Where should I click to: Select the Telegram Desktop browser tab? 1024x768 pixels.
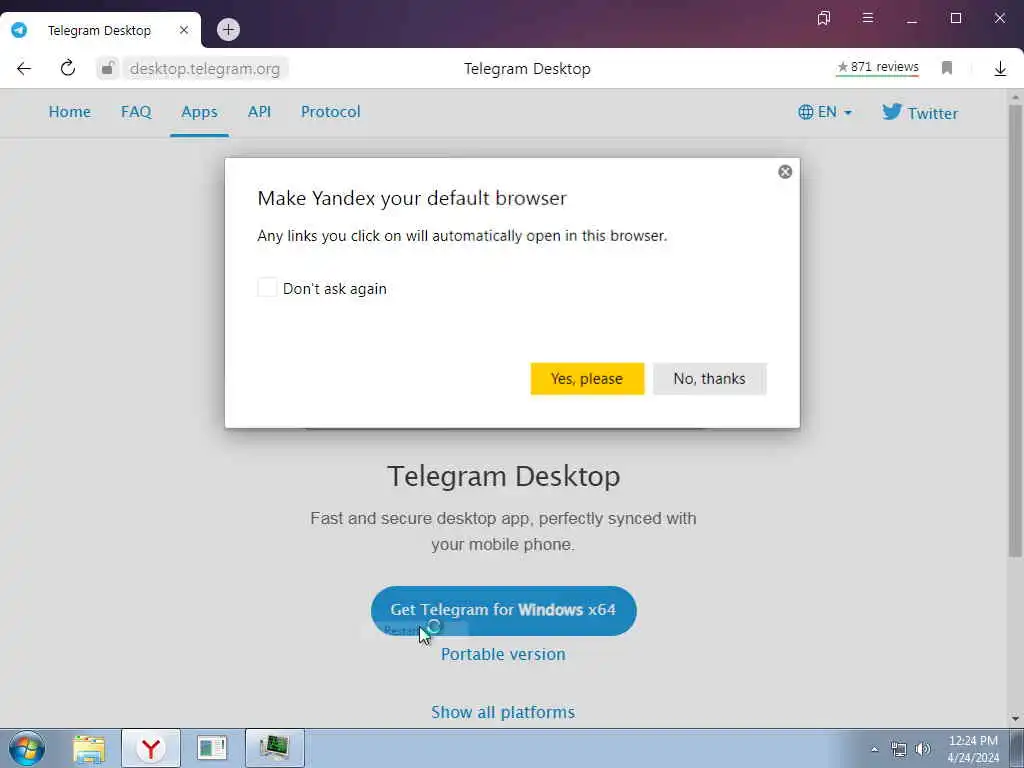click(x=99, y=30)
